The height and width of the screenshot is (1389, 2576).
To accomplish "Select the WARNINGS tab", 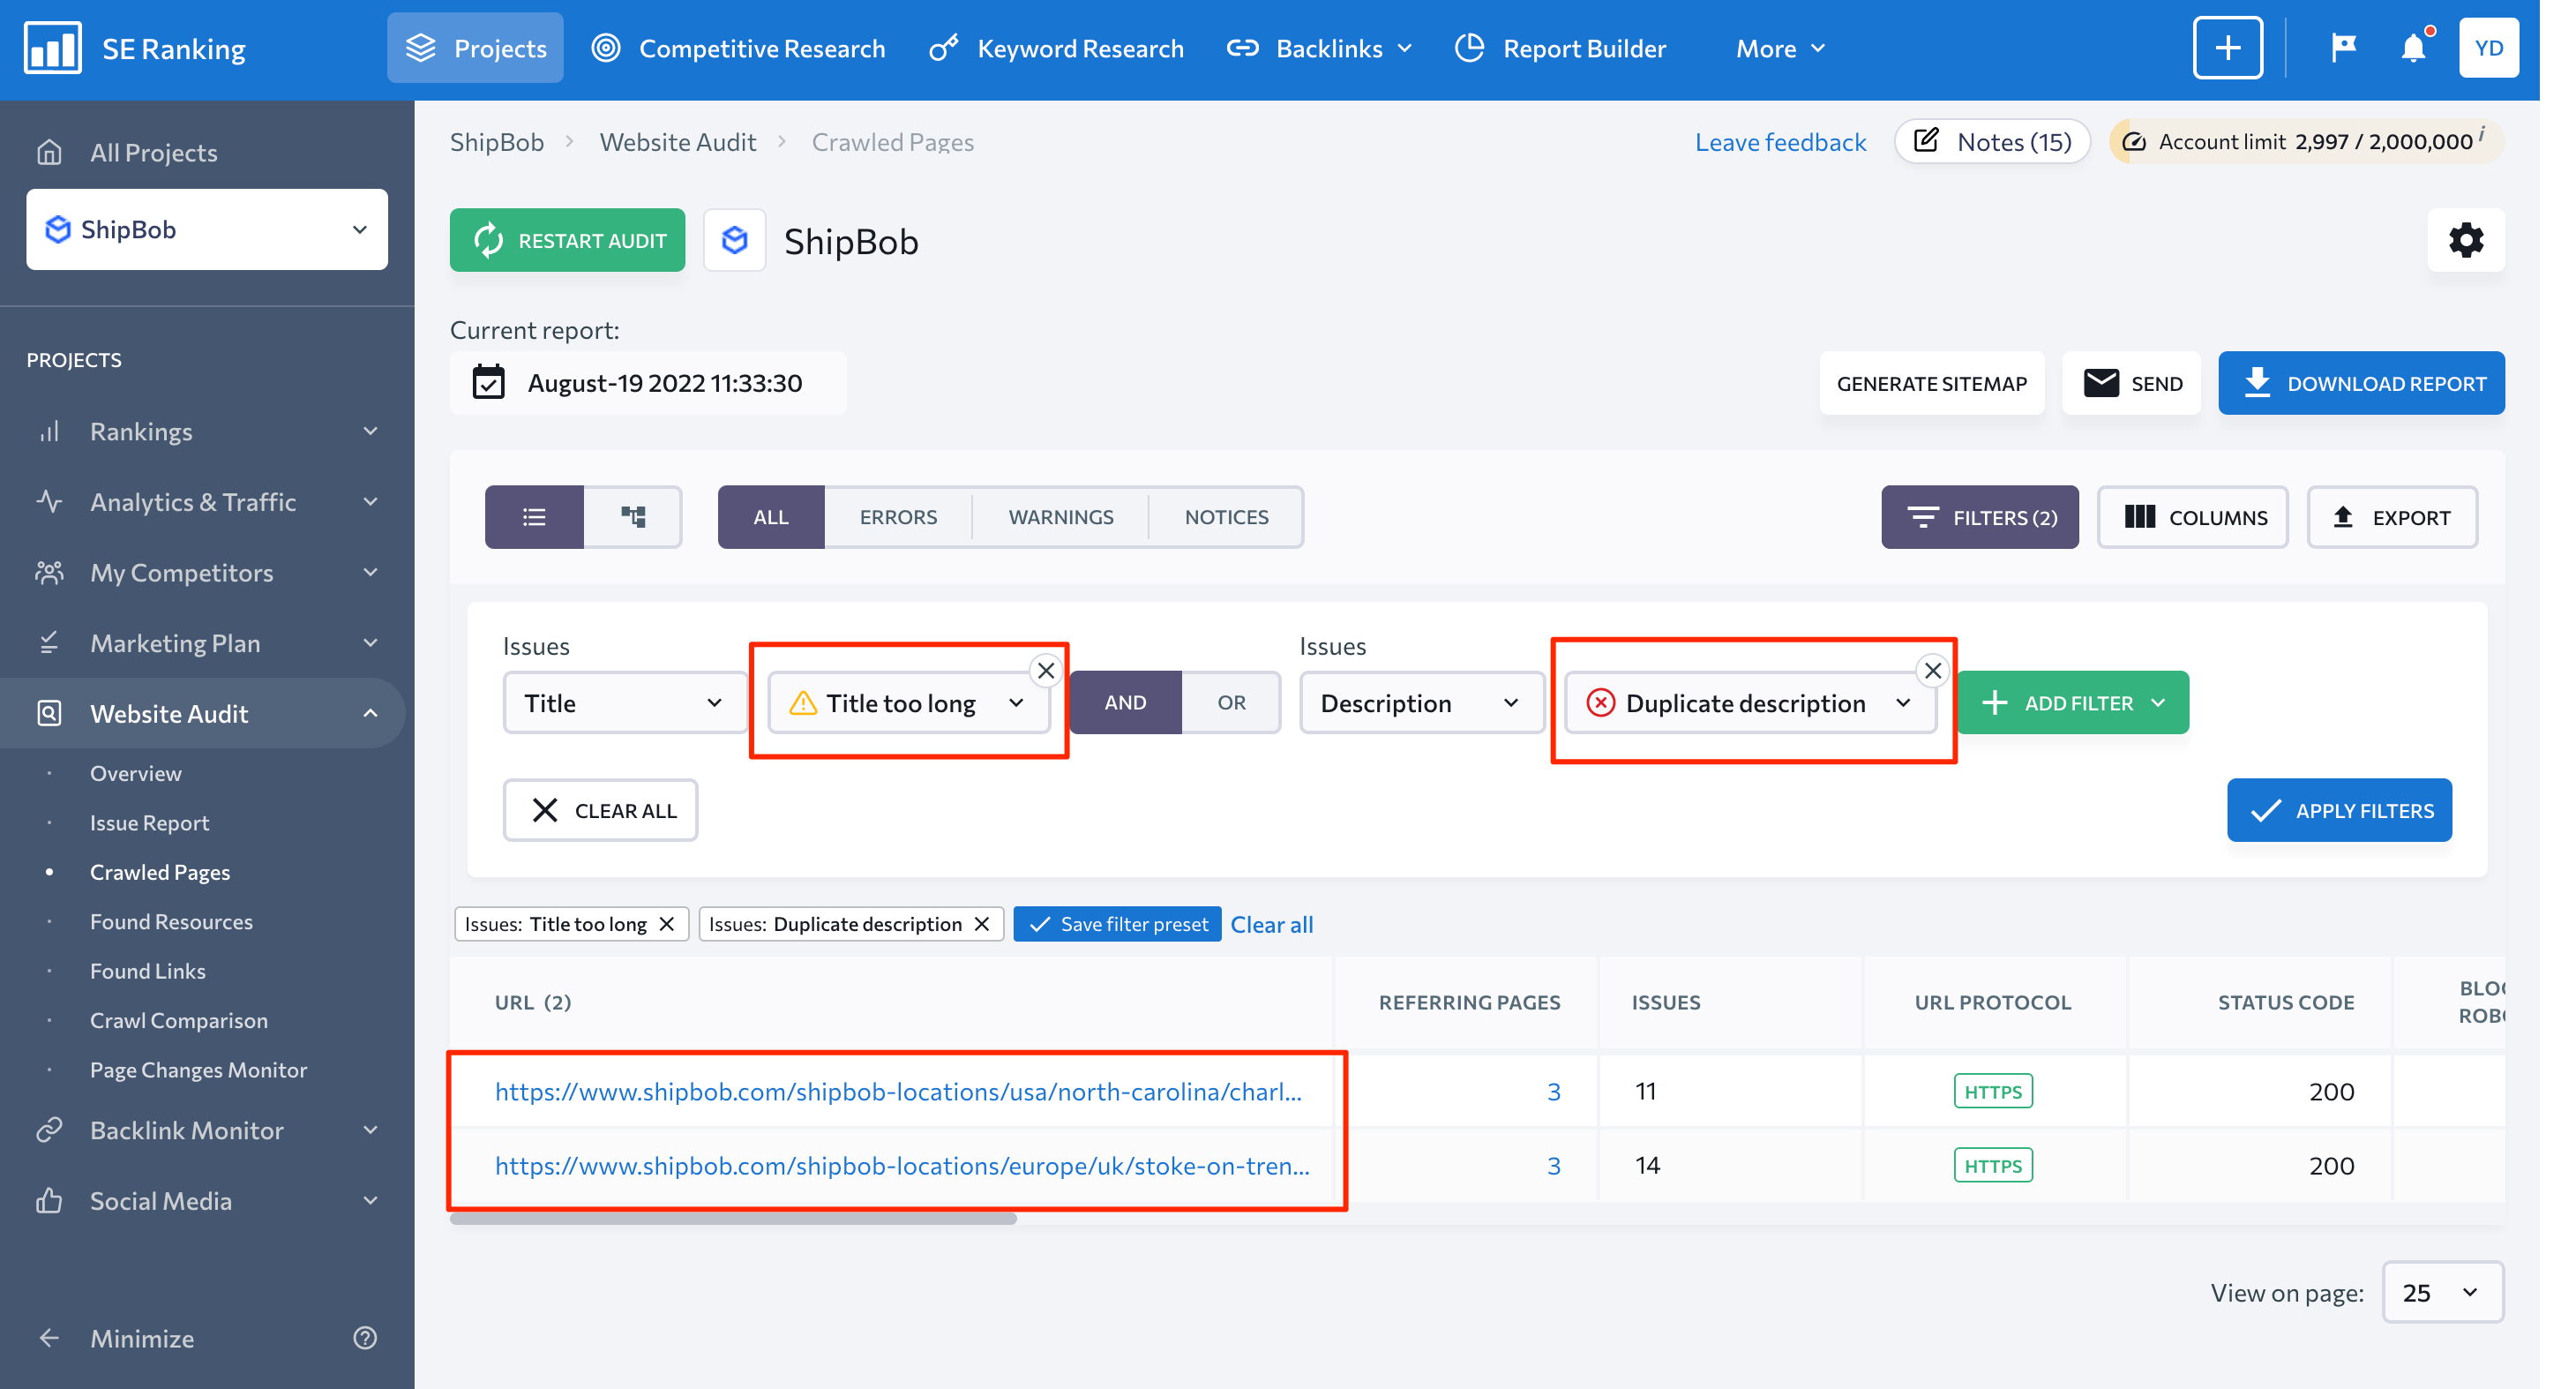I will click(1060, 517).
